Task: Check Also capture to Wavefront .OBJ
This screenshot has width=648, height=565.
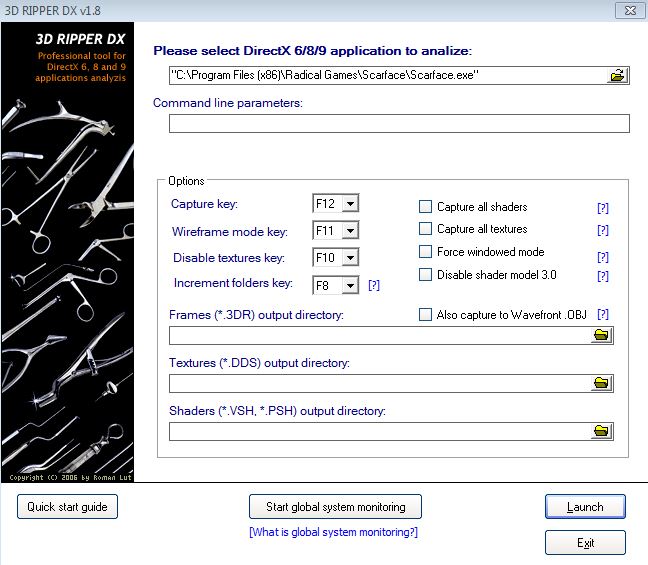Action: click(x=425, y=314)
